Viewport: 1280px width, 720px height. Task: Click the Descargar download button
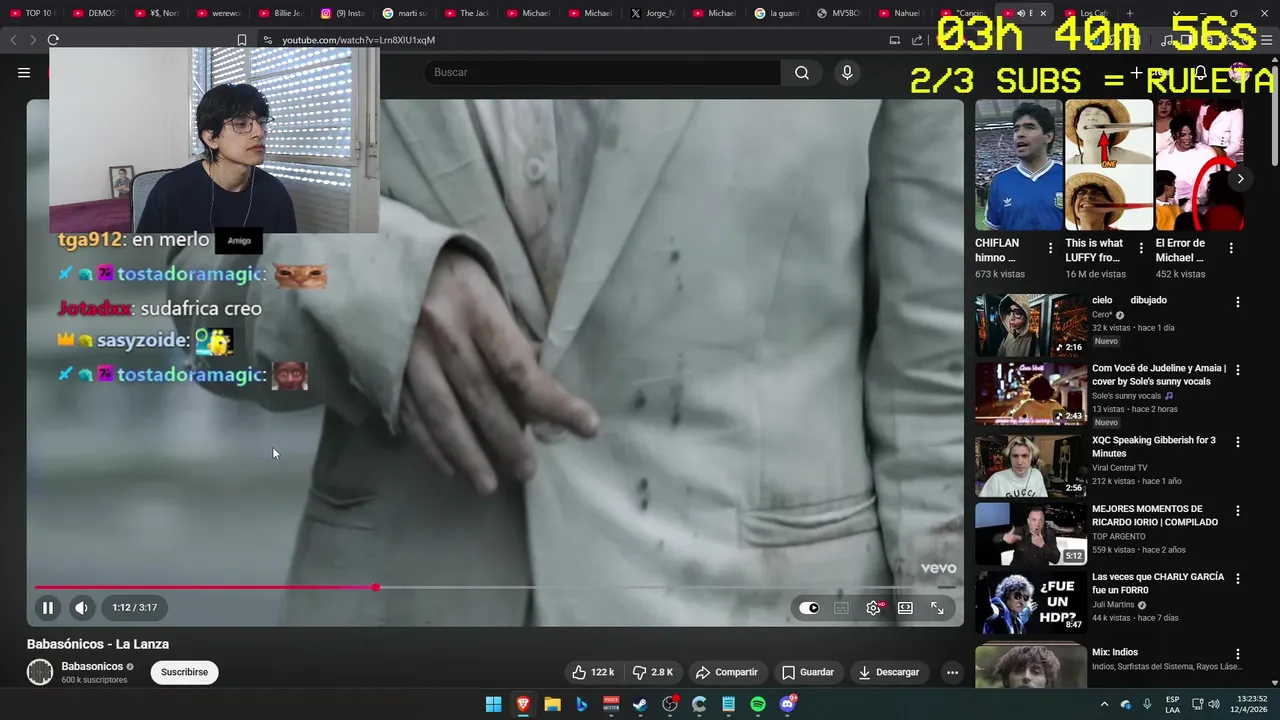888,672
